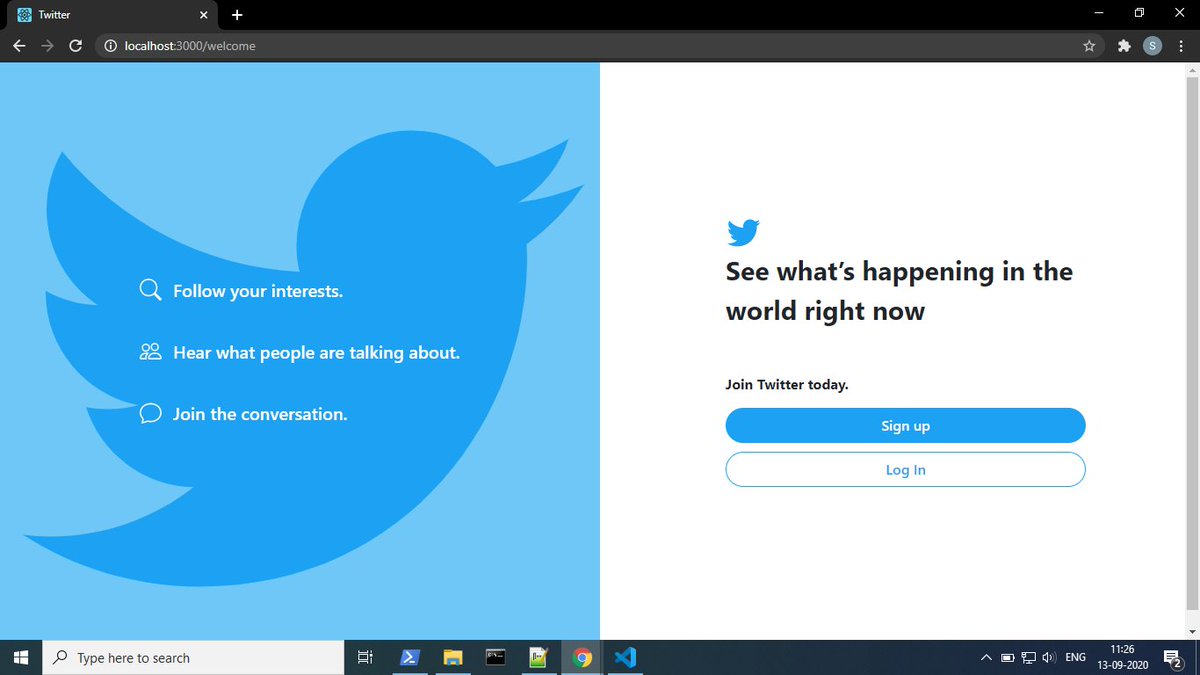Open File Explorer from the taskbar

pyautogui.click(x=453, y=658)
